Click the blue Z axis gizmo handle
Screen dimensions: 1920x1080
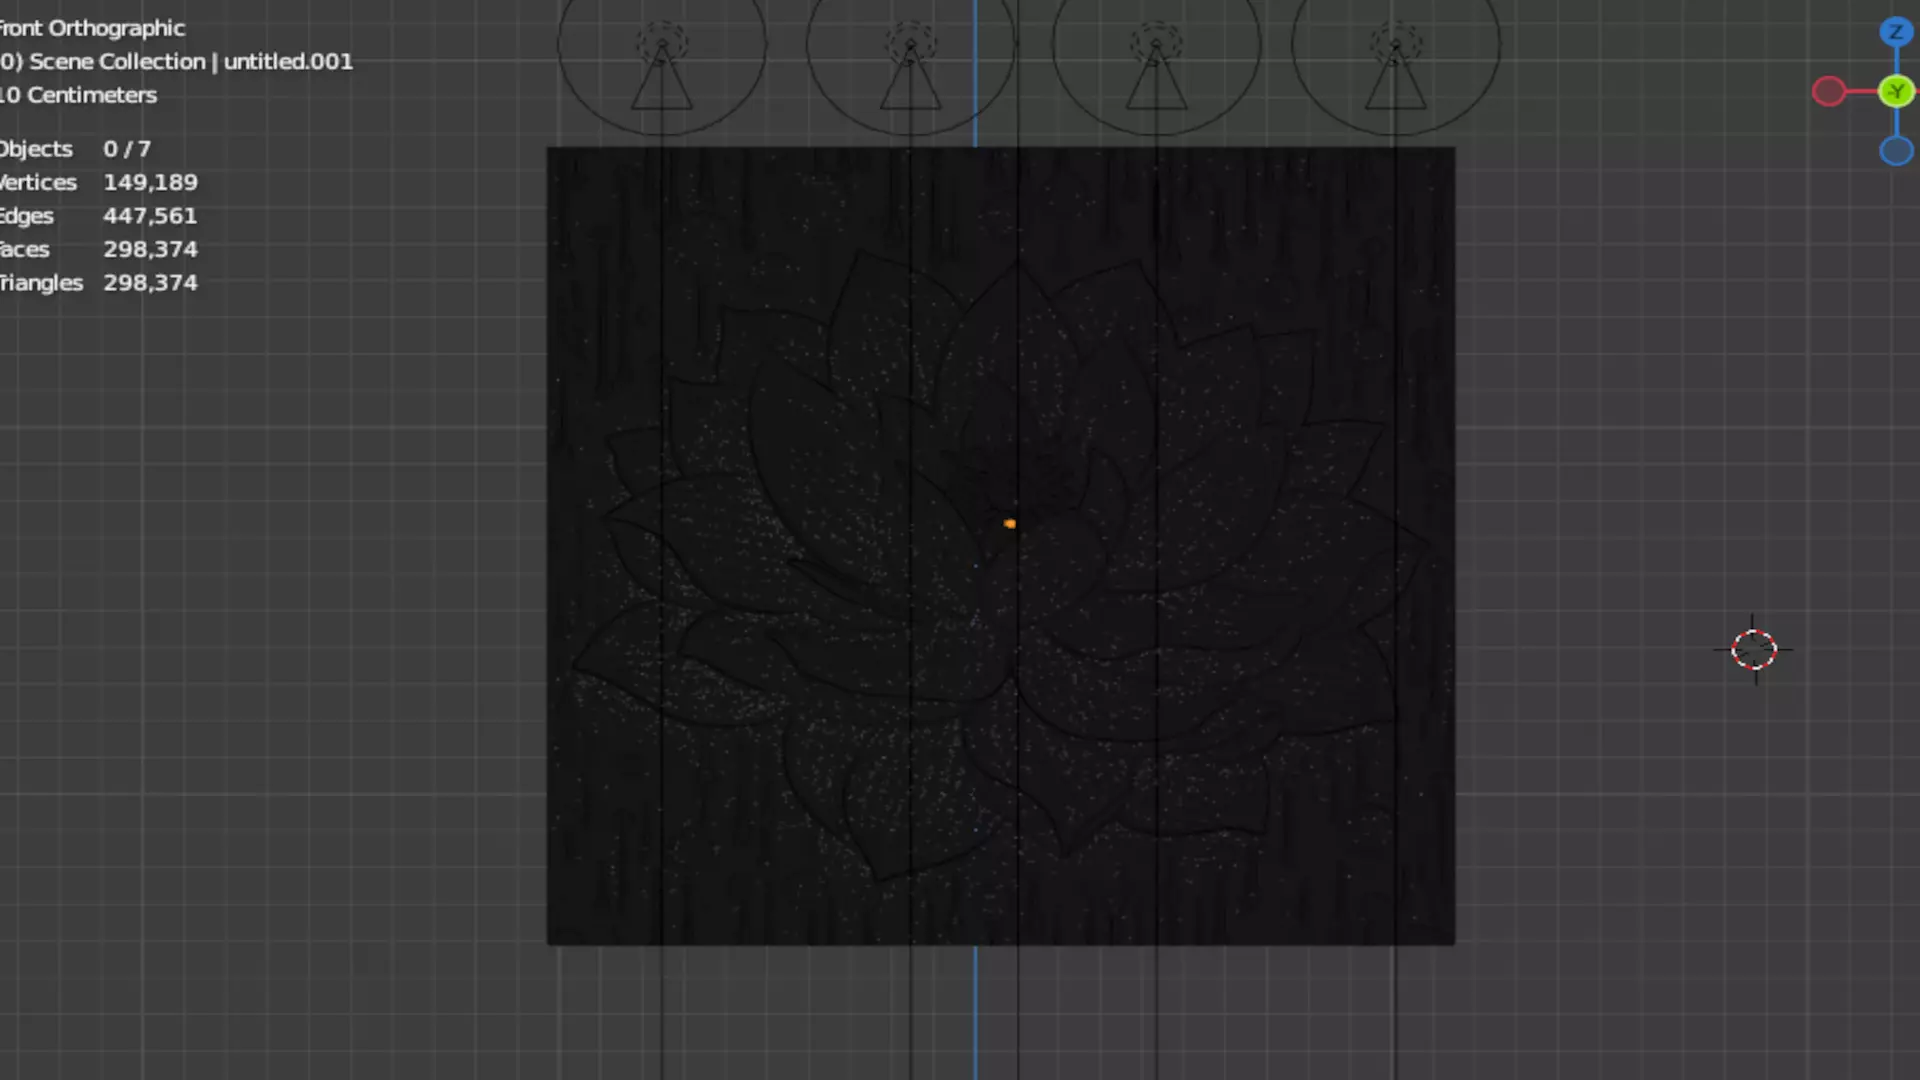coord(1895,32)
